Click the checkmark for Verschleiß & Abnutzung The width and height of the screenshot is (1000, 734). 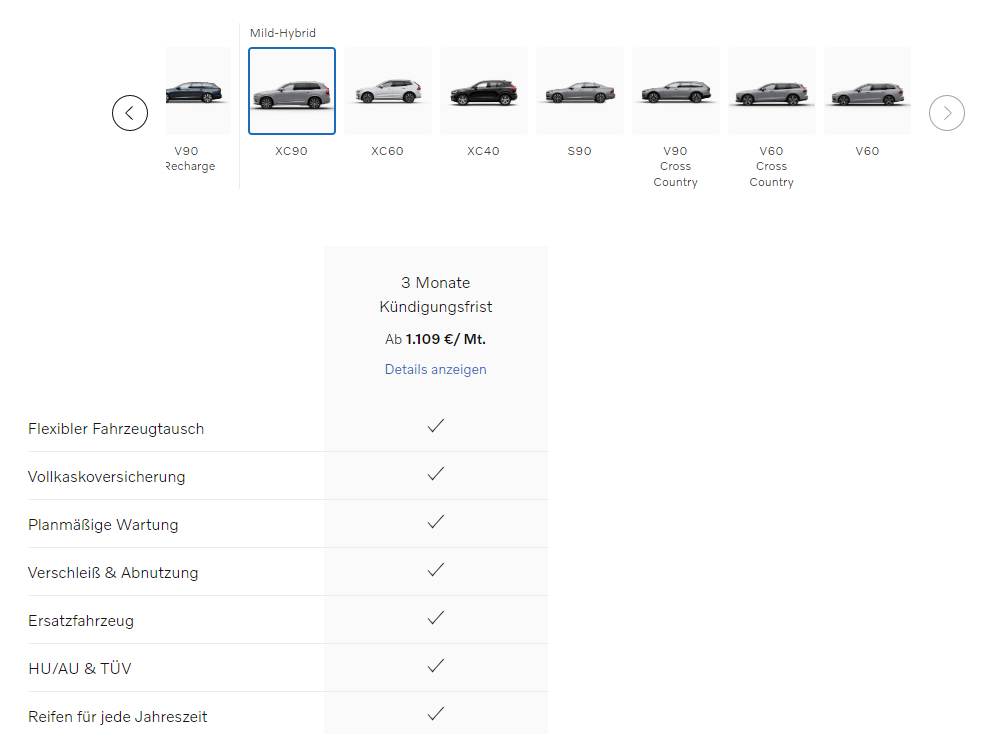pyautogui.click(x=436, y=569)
